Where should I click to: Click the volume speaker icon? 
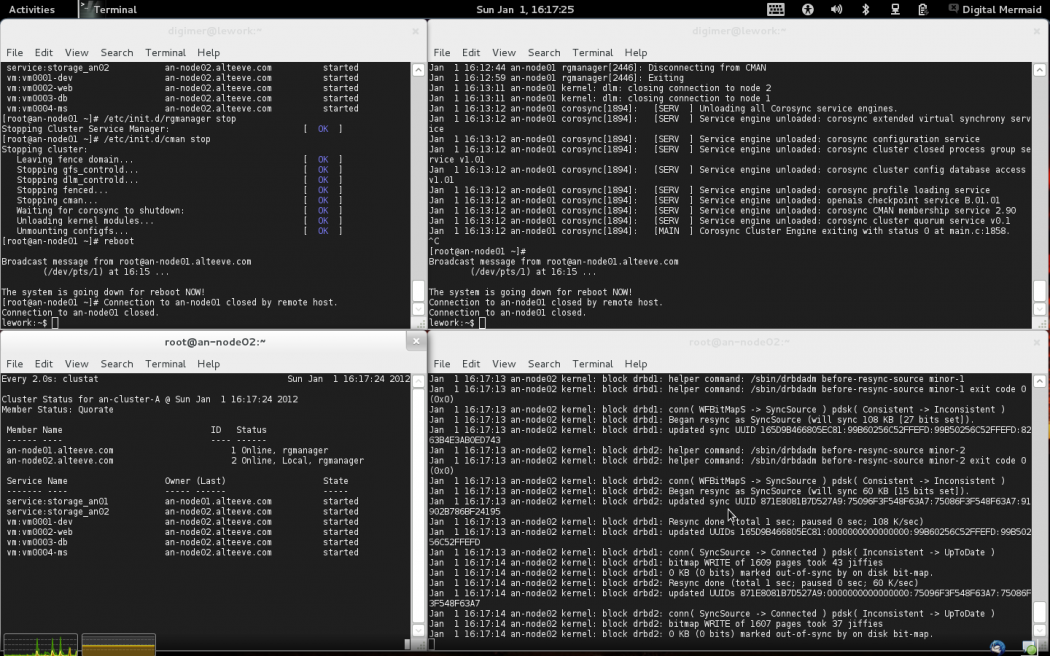pyautogui.click(x=837, y=9)
